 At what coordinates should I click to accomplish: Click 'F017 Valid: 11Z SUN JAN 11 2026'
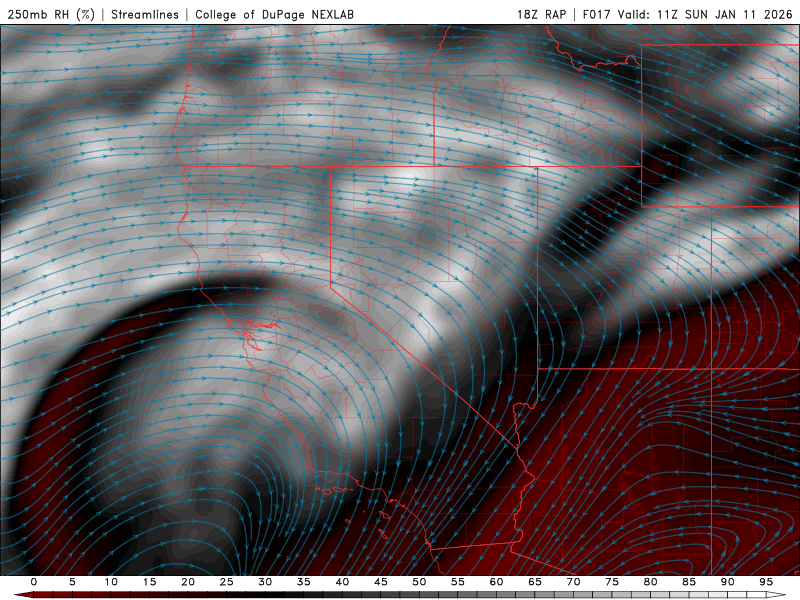[687, 14]
